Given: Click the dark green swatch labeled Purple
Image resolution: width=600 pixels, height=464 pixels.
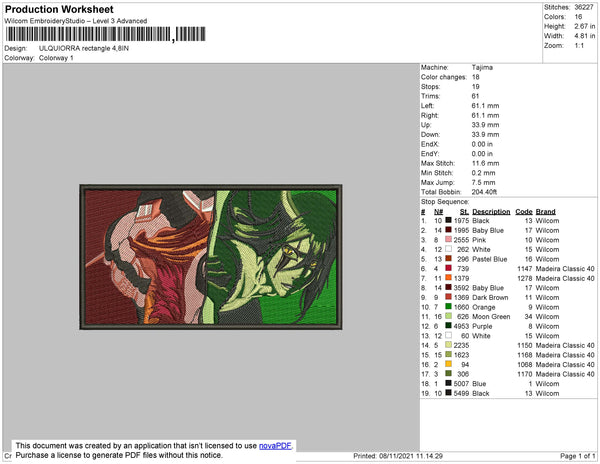Looking at the screenshot, I should click(x=448, y=326).
